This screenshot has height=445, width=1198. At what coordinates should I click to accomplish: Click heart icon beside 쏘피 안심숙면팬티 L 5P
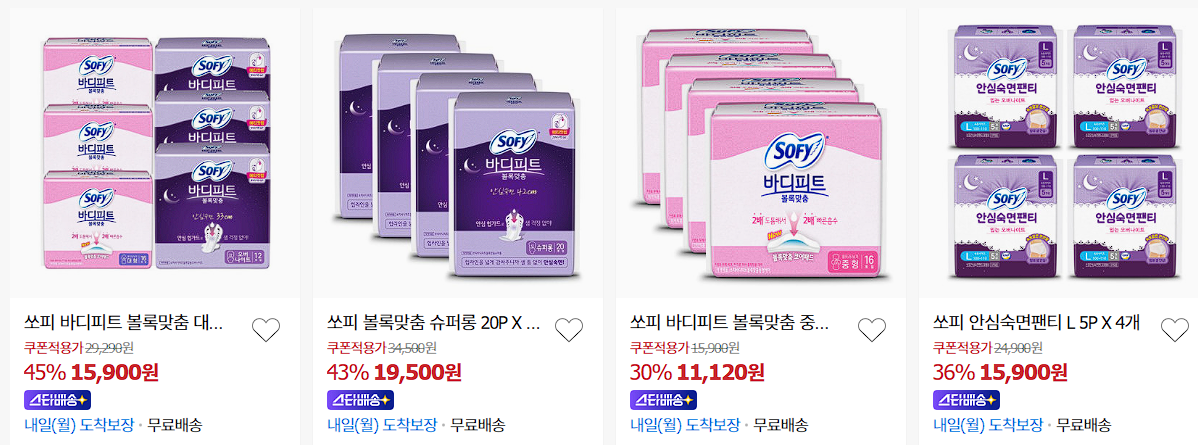(x=1174, y=330)
